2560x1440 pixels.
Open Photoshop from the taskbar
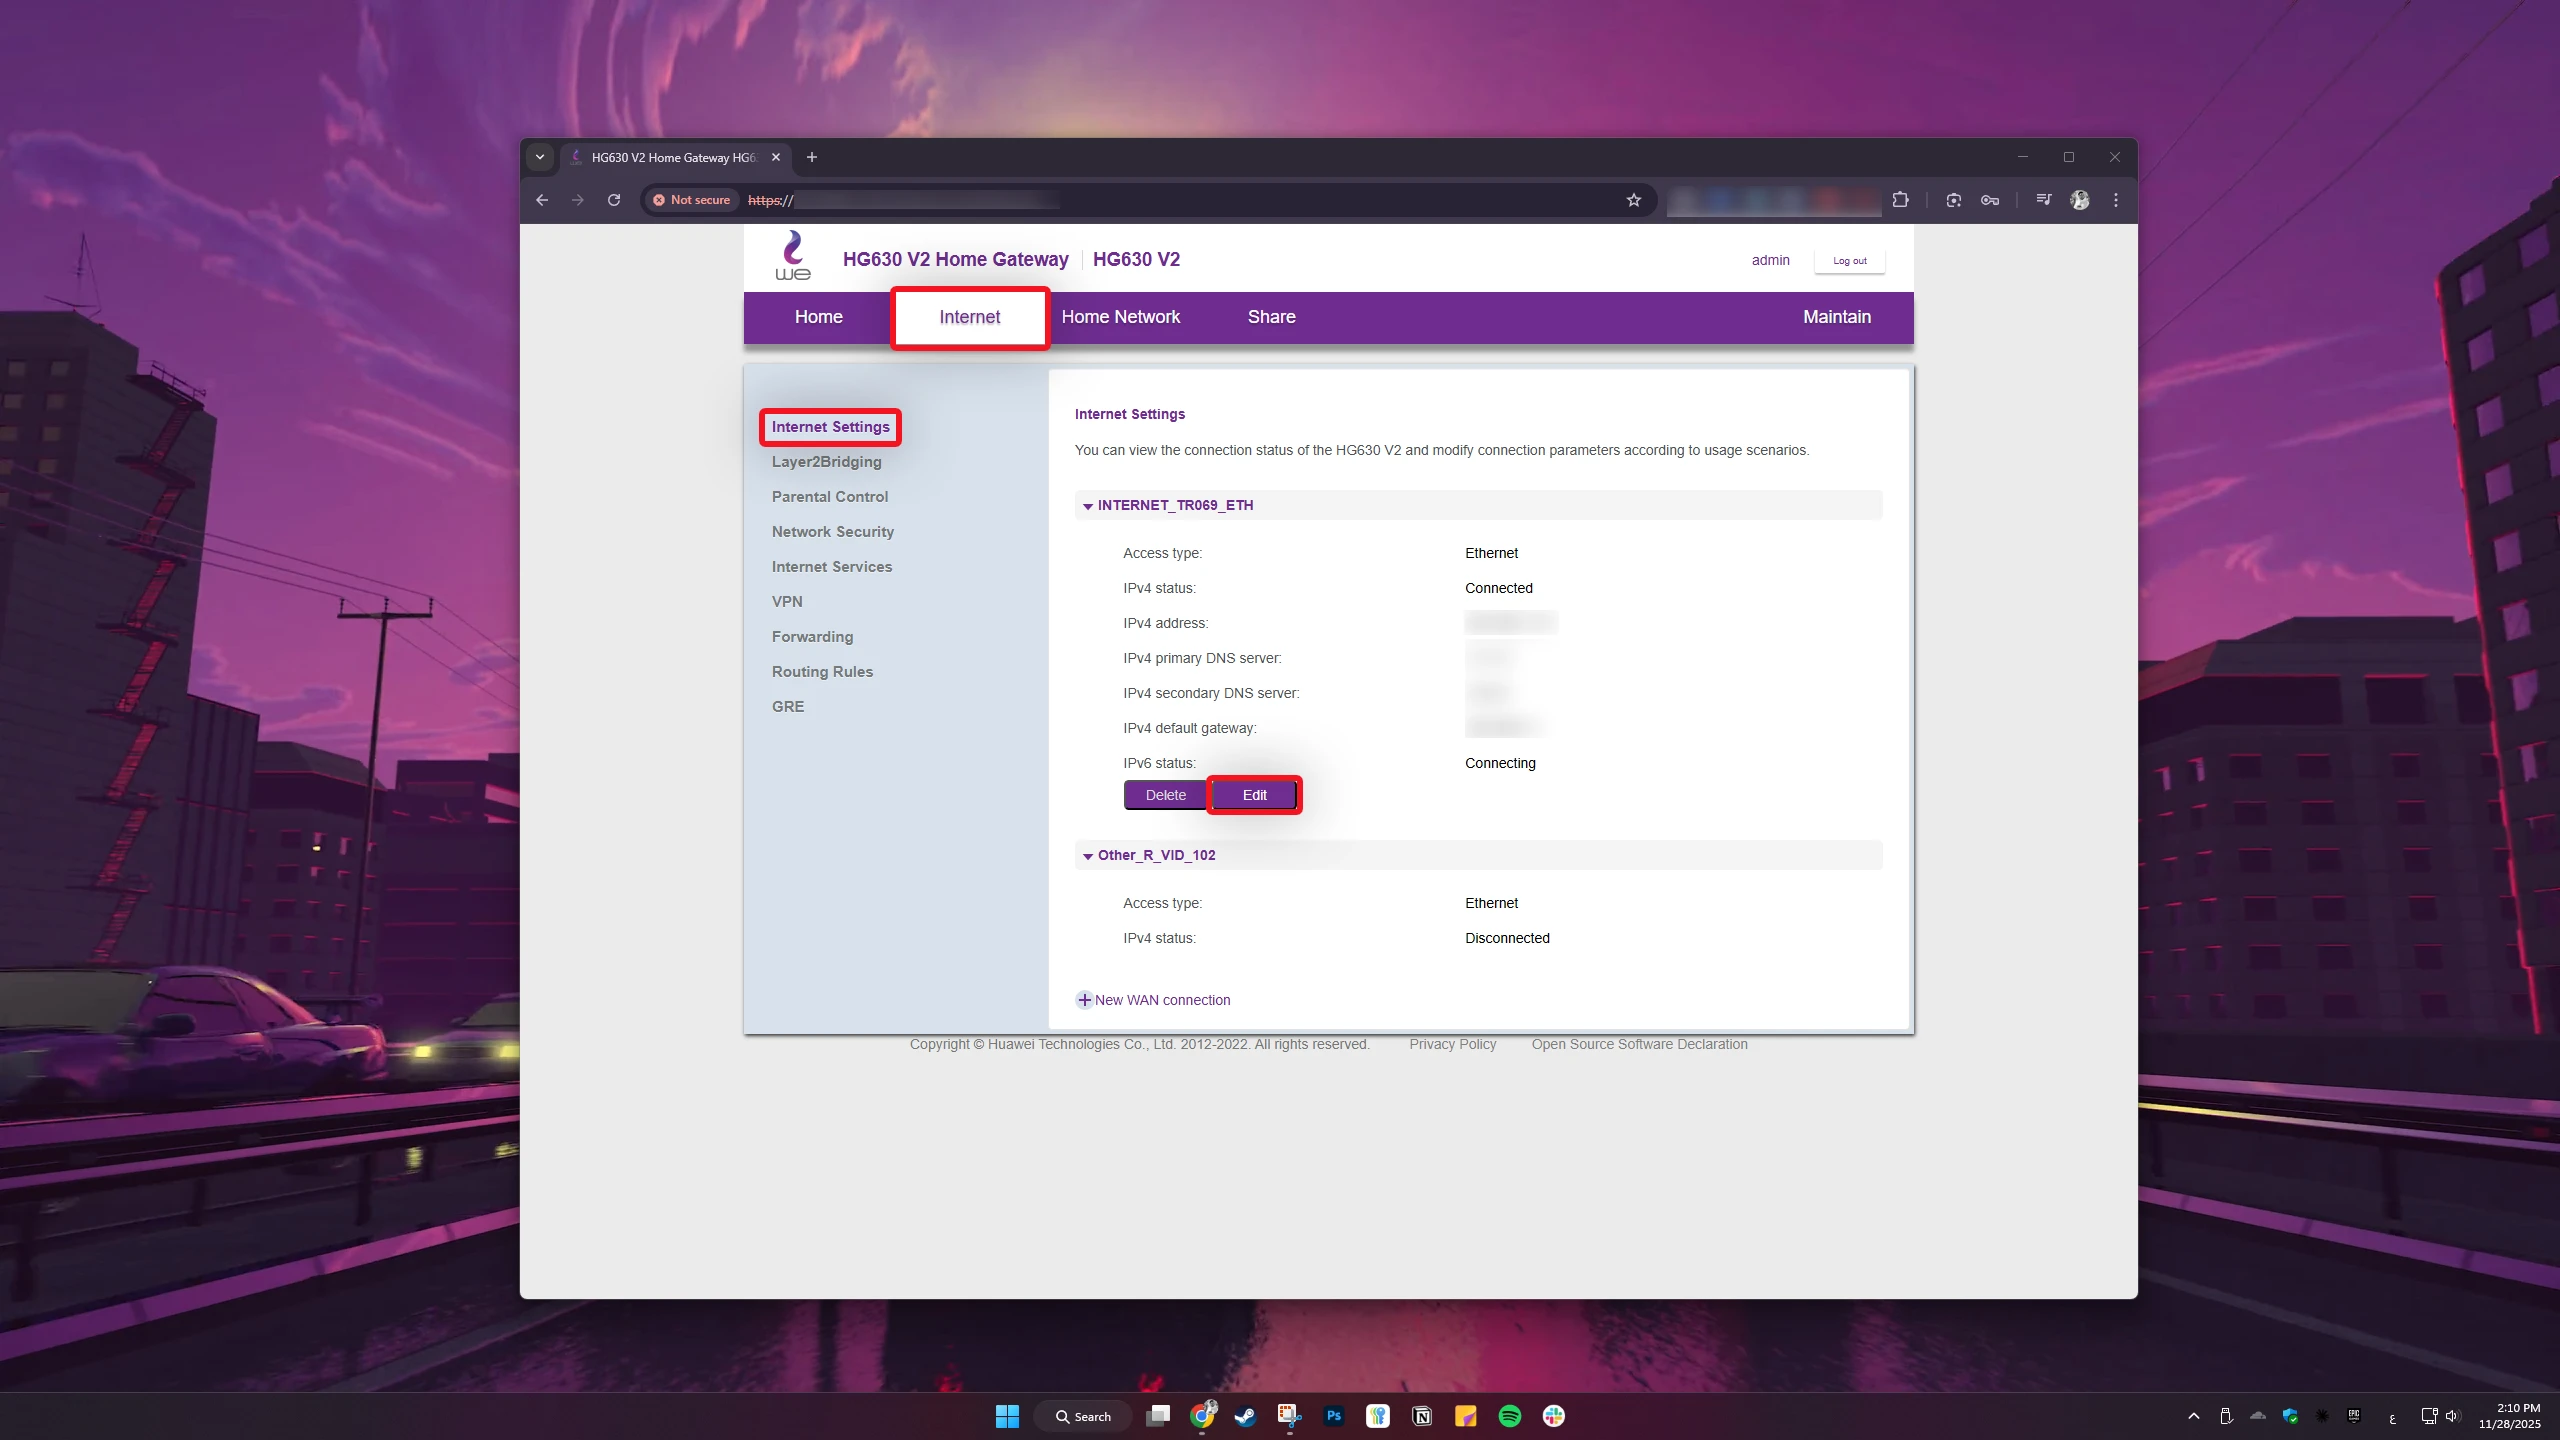click(x=1333, y=1416)
